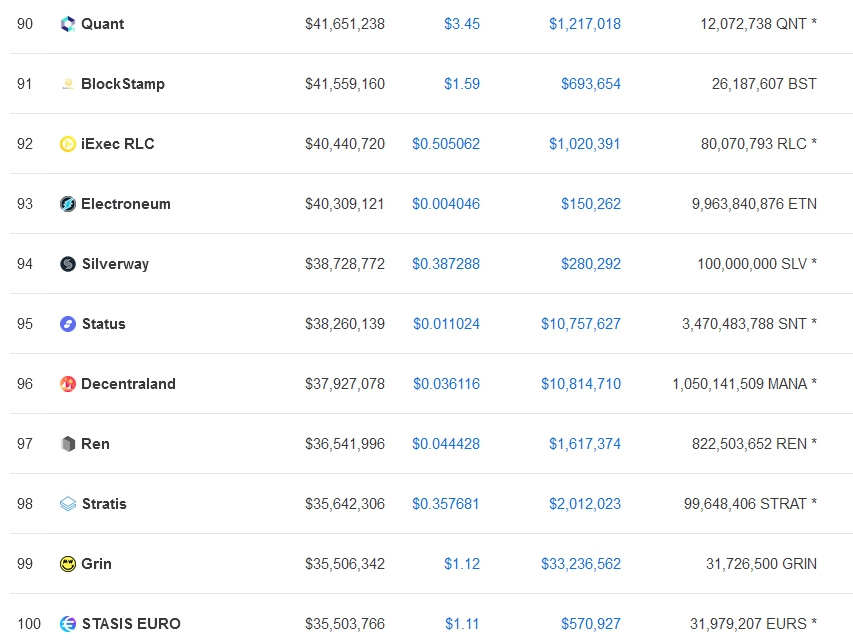Click STASIS EURO volume $570,927
Viewport: 853px width, 643px height.
coord(591,623)
